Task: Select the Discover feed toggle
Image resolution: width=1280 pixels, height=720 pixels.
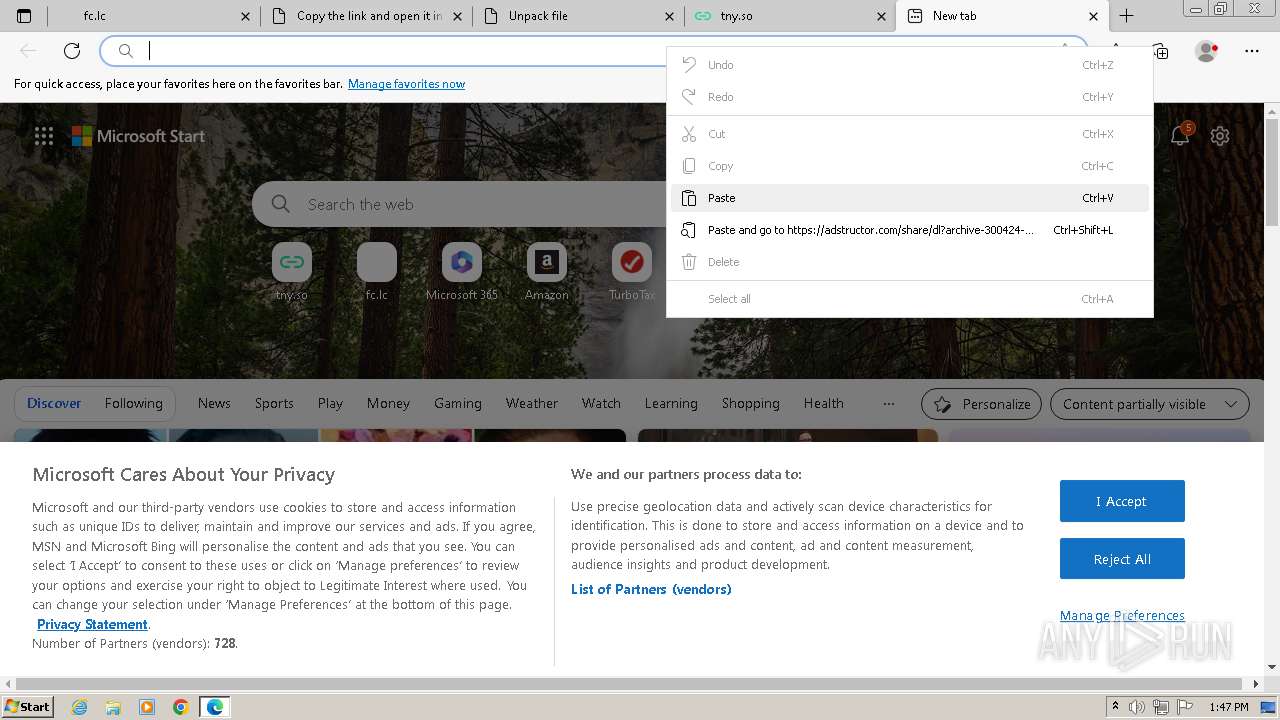Action: 54,403
